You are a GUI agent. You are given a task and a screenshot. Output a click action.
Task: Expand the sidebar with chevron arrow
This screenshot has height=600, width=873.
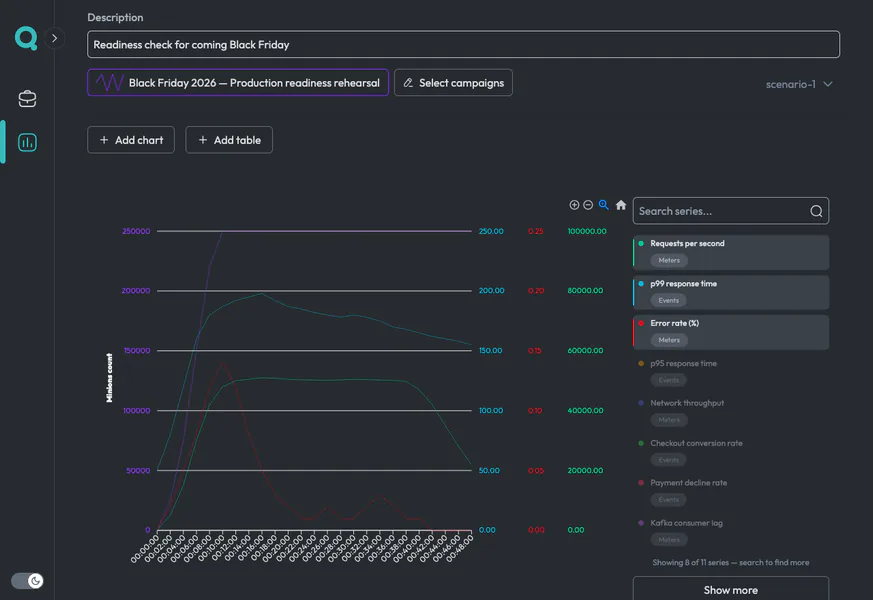coord(55,38)
